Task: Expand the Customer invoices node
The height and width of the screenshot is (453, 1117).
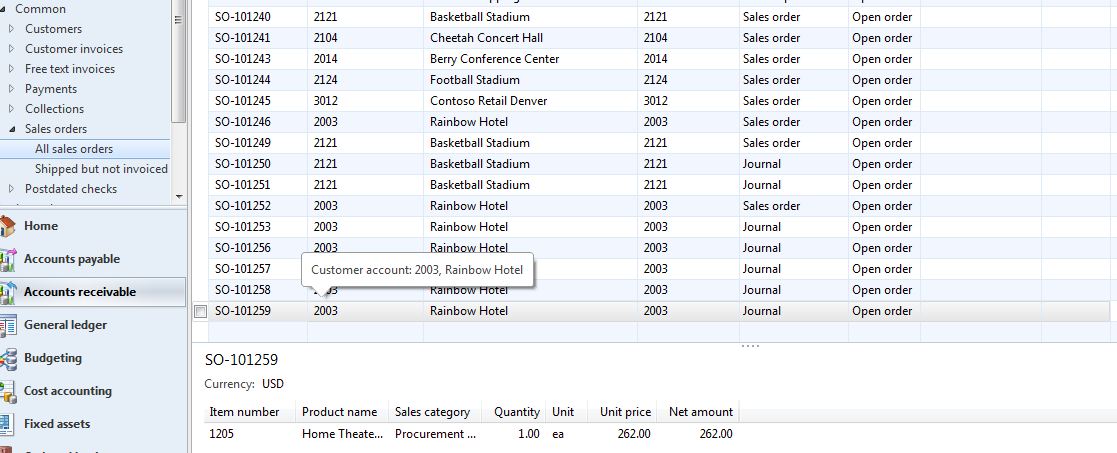Action: [12, 49]
